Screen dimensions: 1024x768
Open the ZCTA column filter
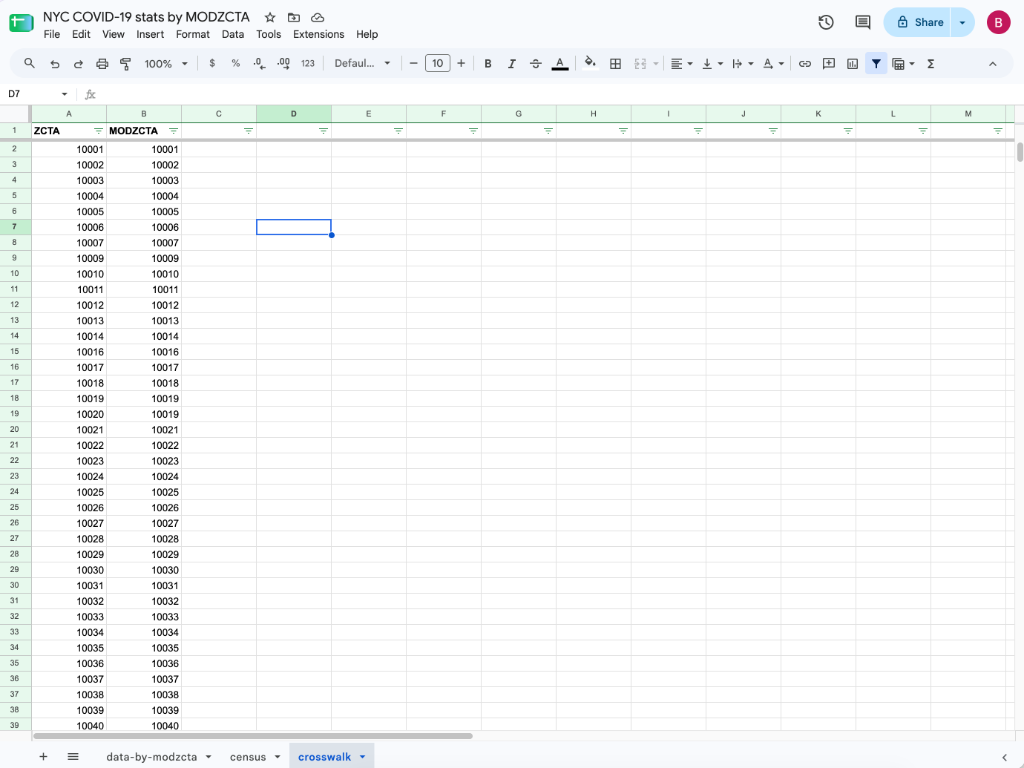pos(99,131)
